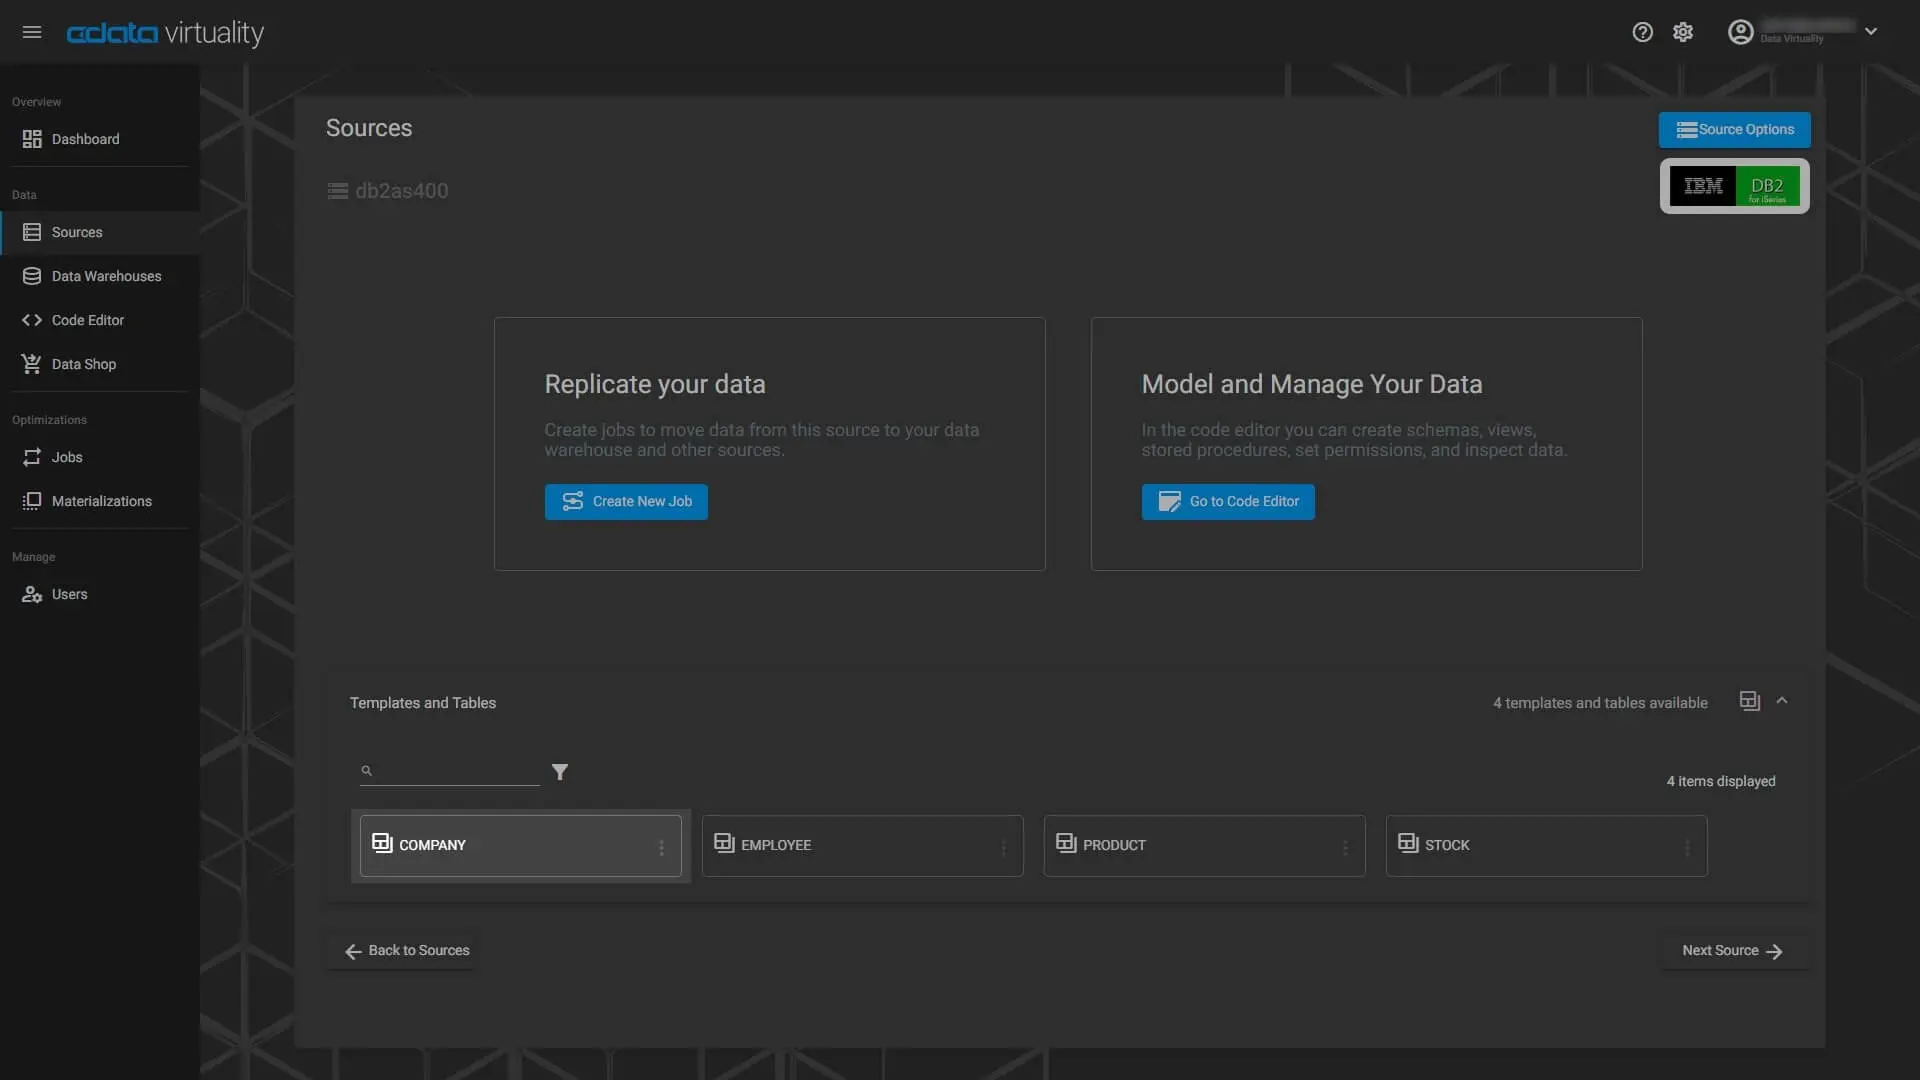Click the Create New Job button

point(626,502)
